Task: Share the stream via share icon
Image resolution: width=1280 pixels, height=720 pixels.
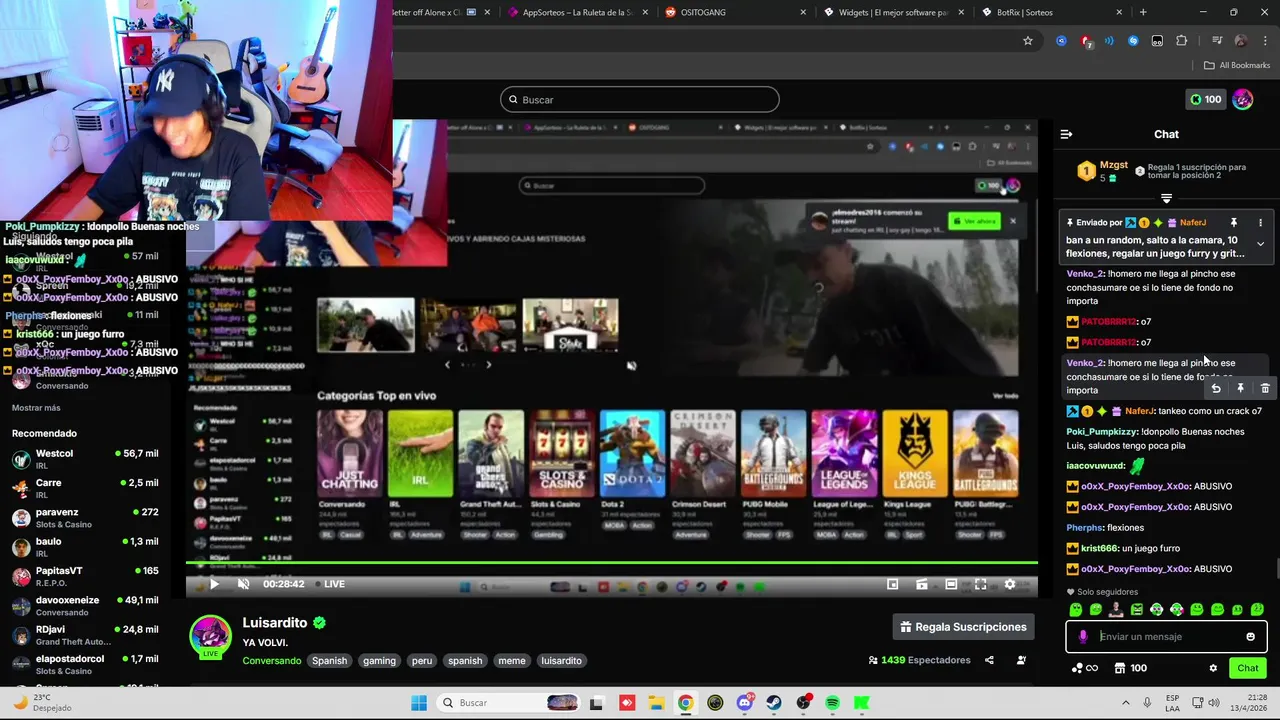Action: click(989, 660)
